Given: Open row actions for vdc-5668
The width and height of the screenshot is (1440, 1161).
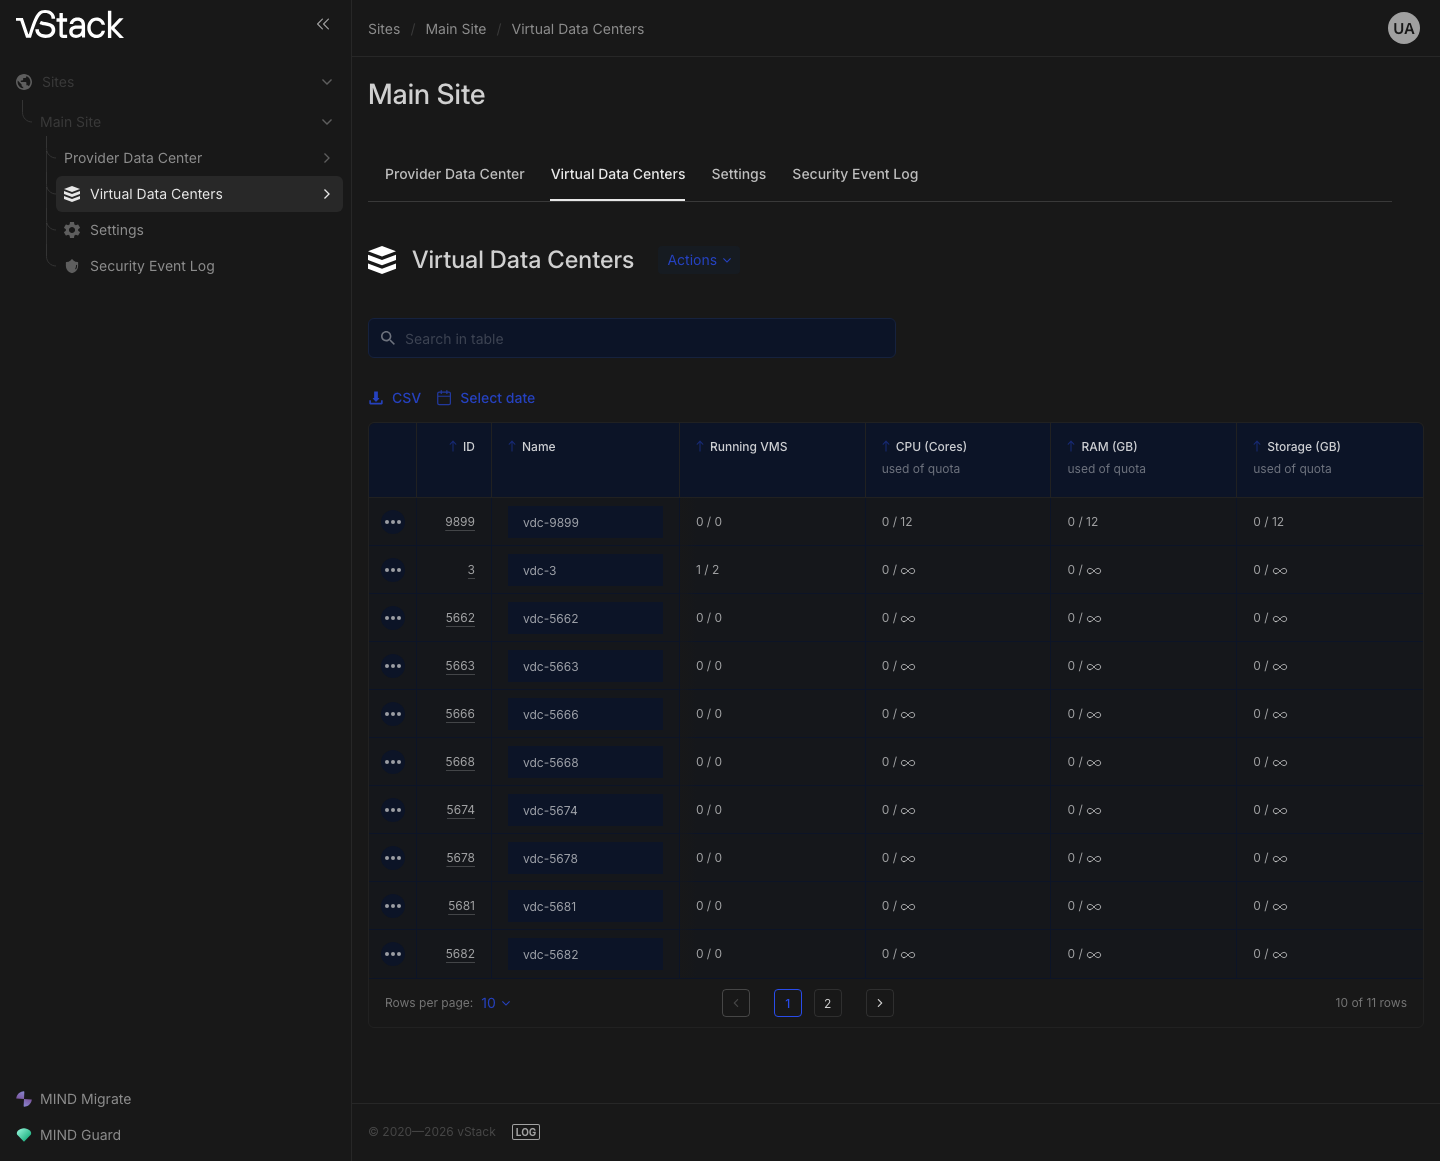Looking at the screenshot, I should click(x=393, y=762).
